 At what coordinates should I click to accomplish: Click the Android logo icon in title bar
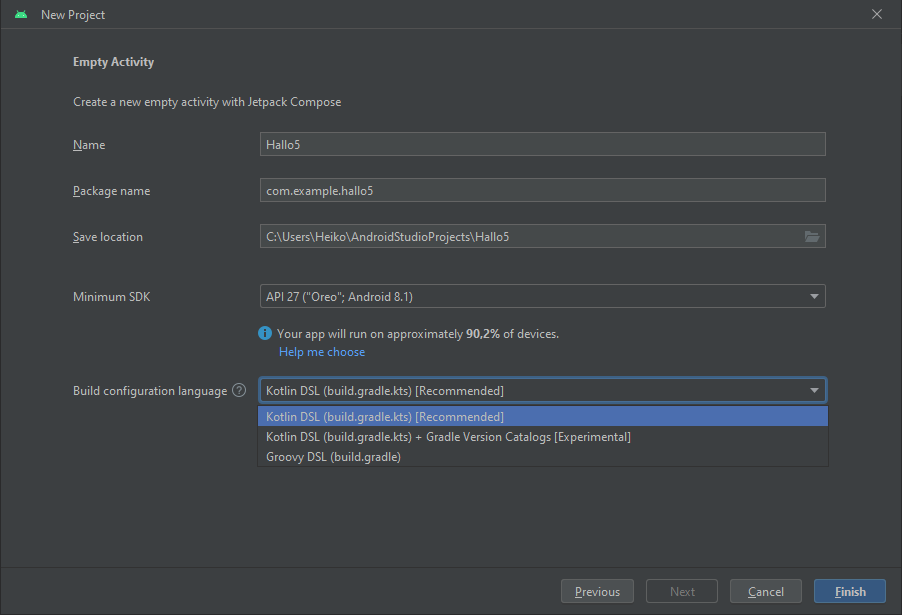21,14
